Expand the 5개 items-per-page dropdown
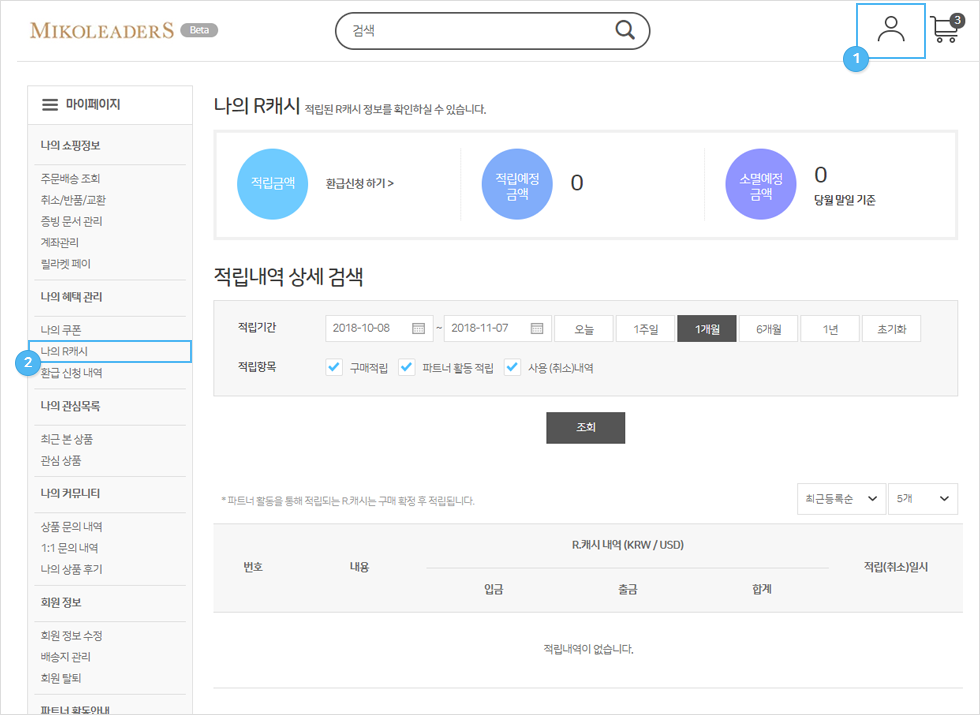Screen dimensions: 980x715 [922, 498]
